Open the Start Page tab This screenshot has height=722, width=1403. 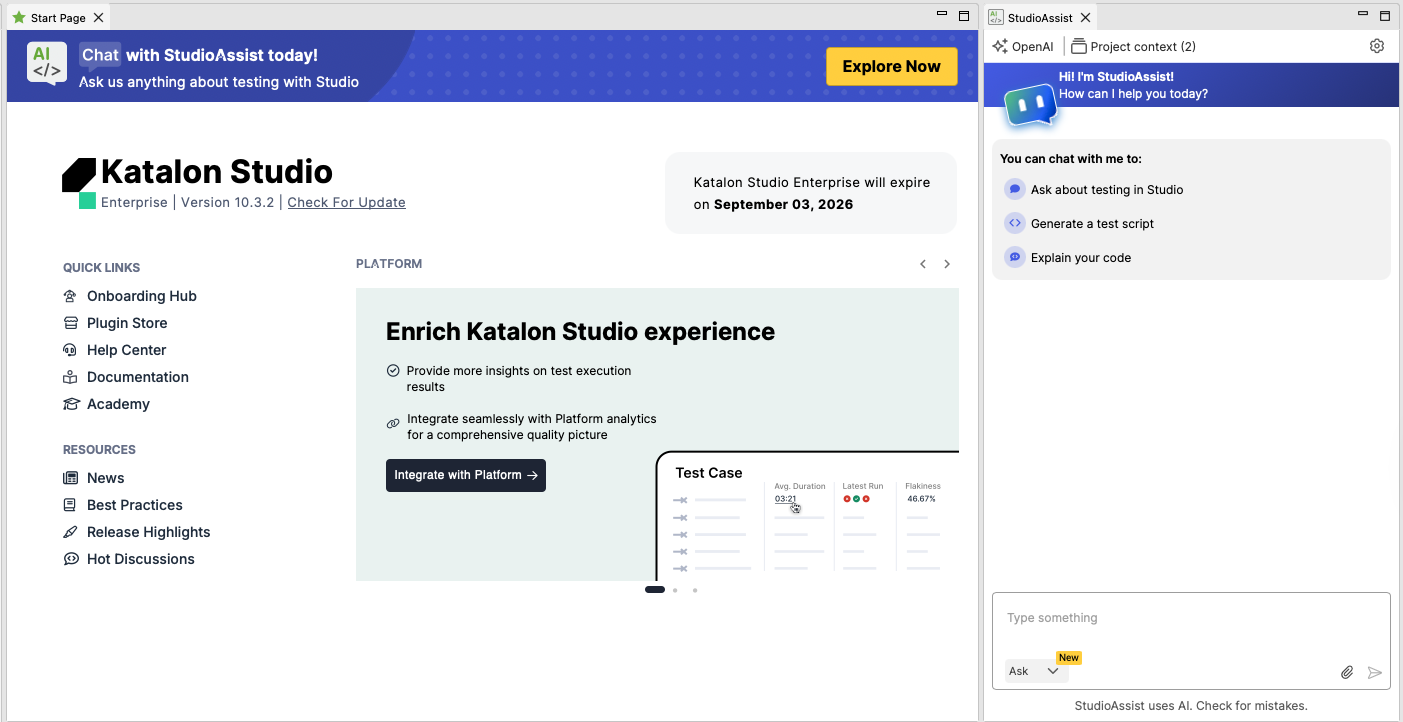(x=57, y=18)
